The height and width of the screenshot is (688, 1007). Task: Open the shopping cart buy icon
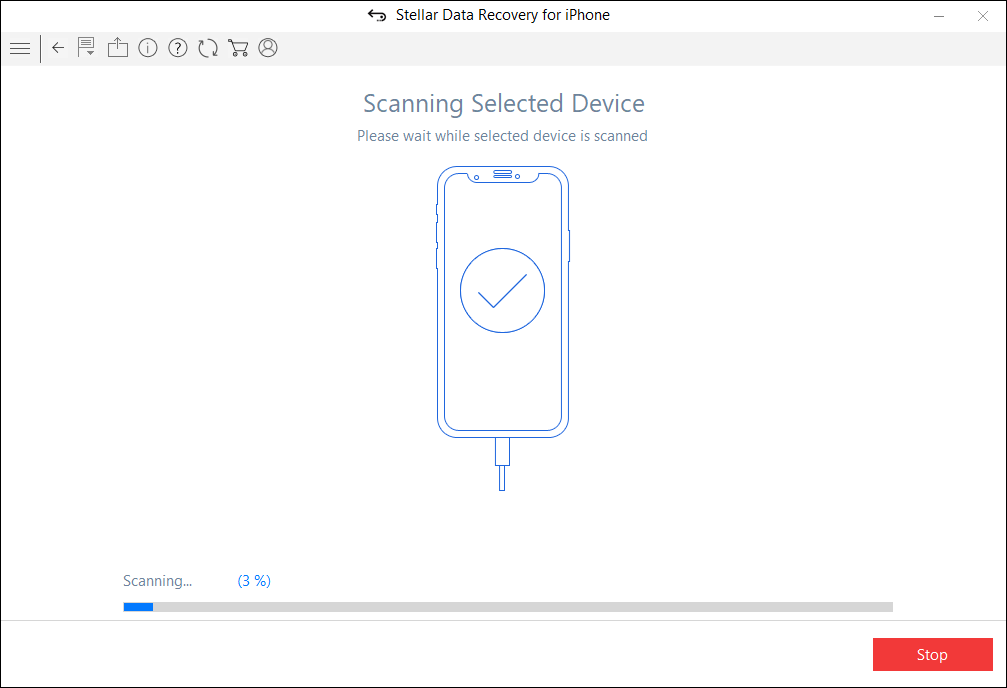point(238,48)
